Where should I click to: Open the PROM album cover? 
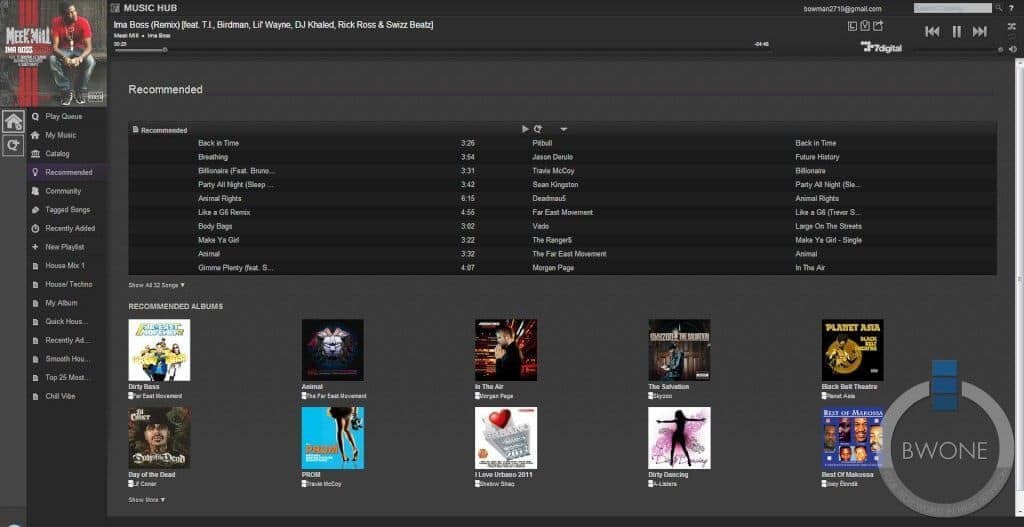click(332, 438)
